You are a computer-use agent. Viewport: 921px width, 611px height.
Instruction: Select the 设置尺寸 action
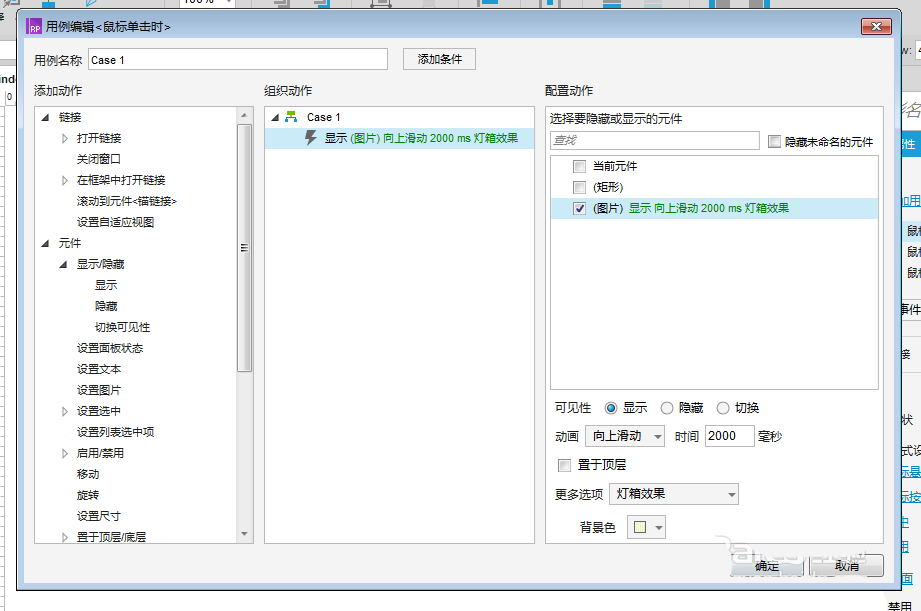(x=99, y=516)
